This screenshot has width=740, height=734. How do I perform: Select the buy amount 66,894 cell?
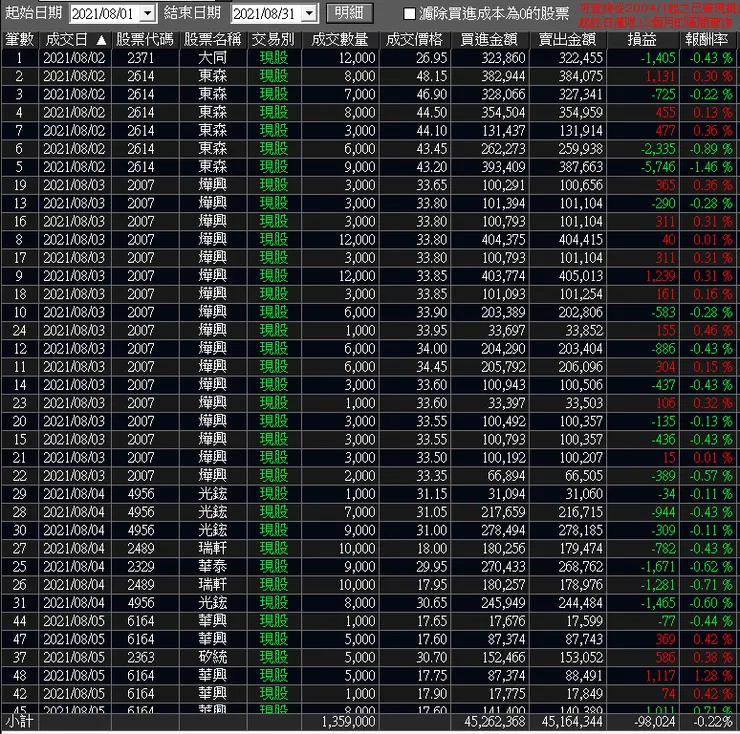[x=490, y=476]
